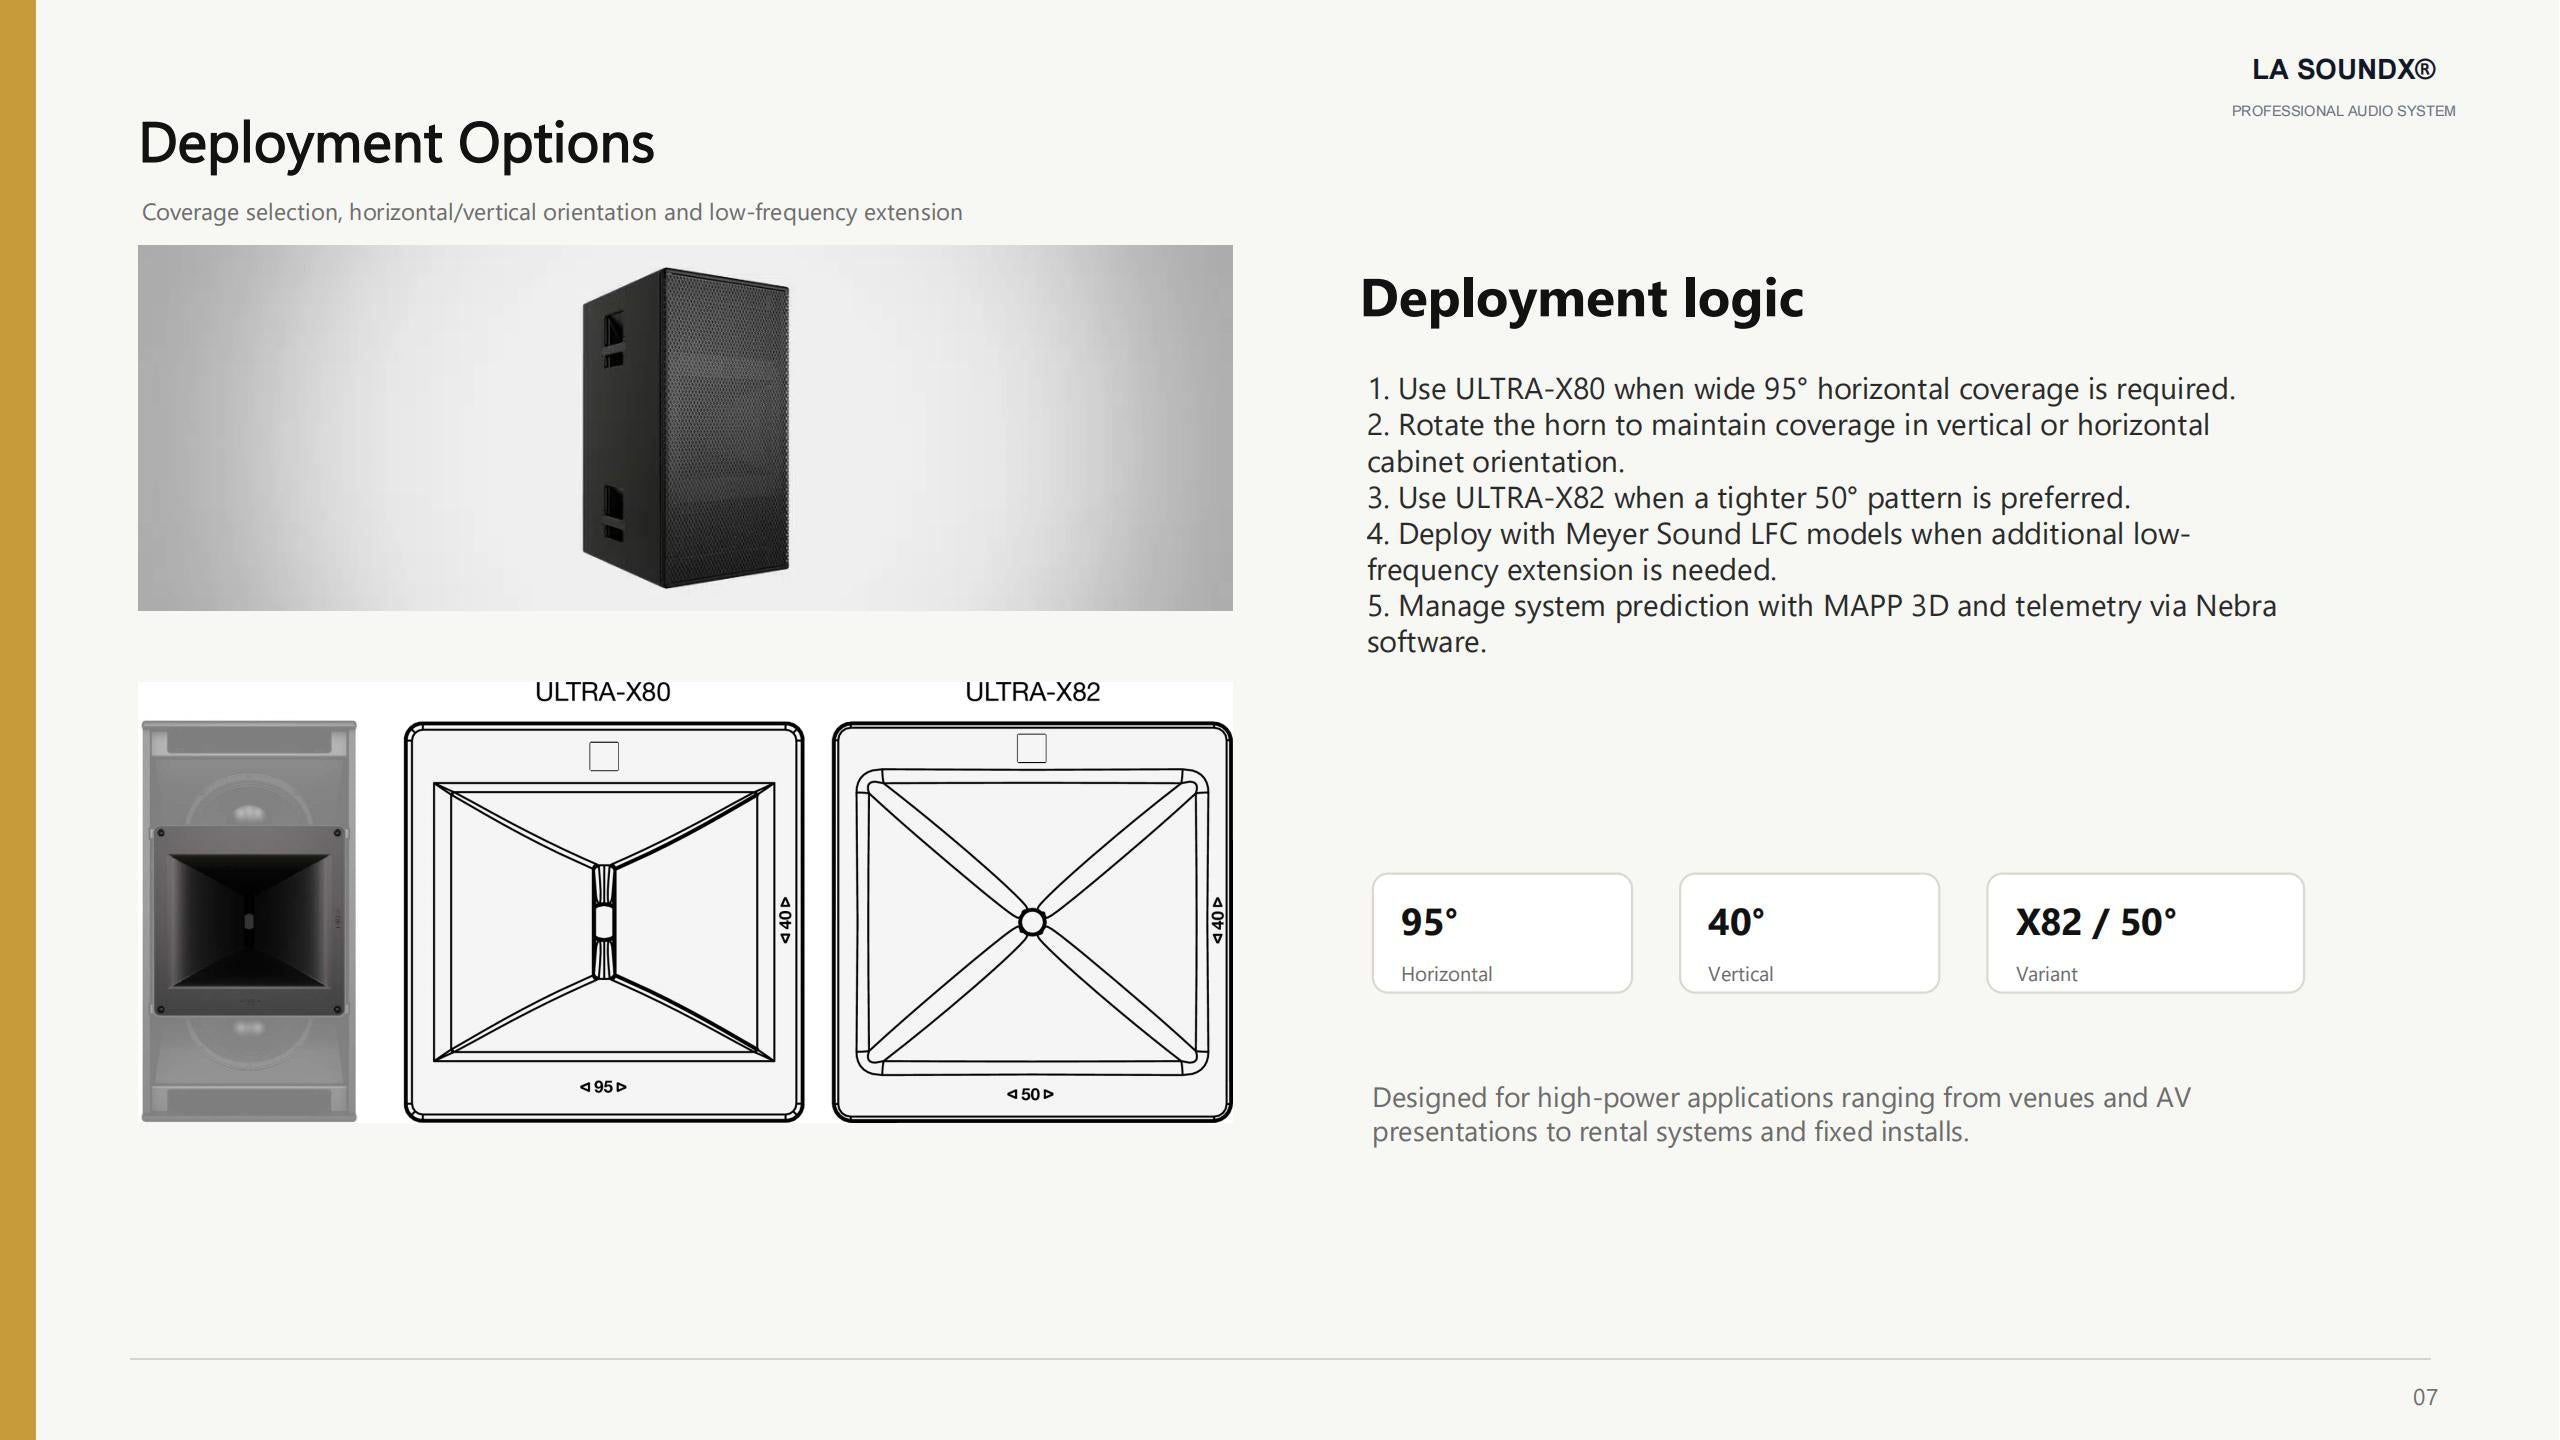
Task: Click list item "Use ULTRA-X80 when wide 95°"
Action: (x=1801, y=389)
